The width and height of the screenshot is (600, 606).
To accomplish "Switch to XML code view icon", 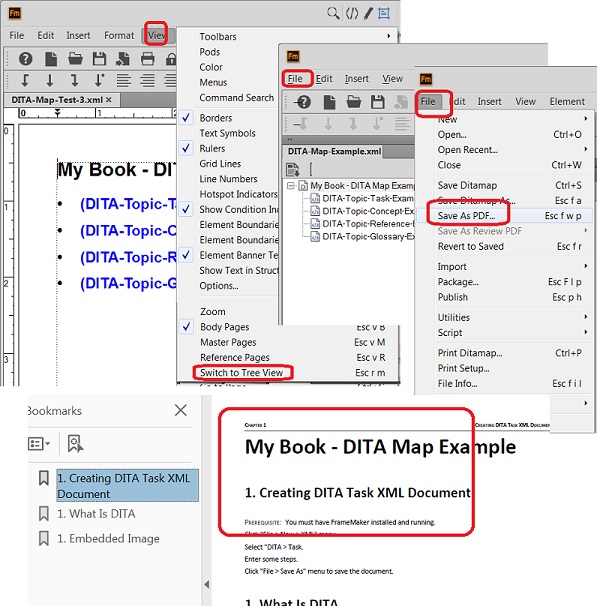I will [x=352, y=14].
